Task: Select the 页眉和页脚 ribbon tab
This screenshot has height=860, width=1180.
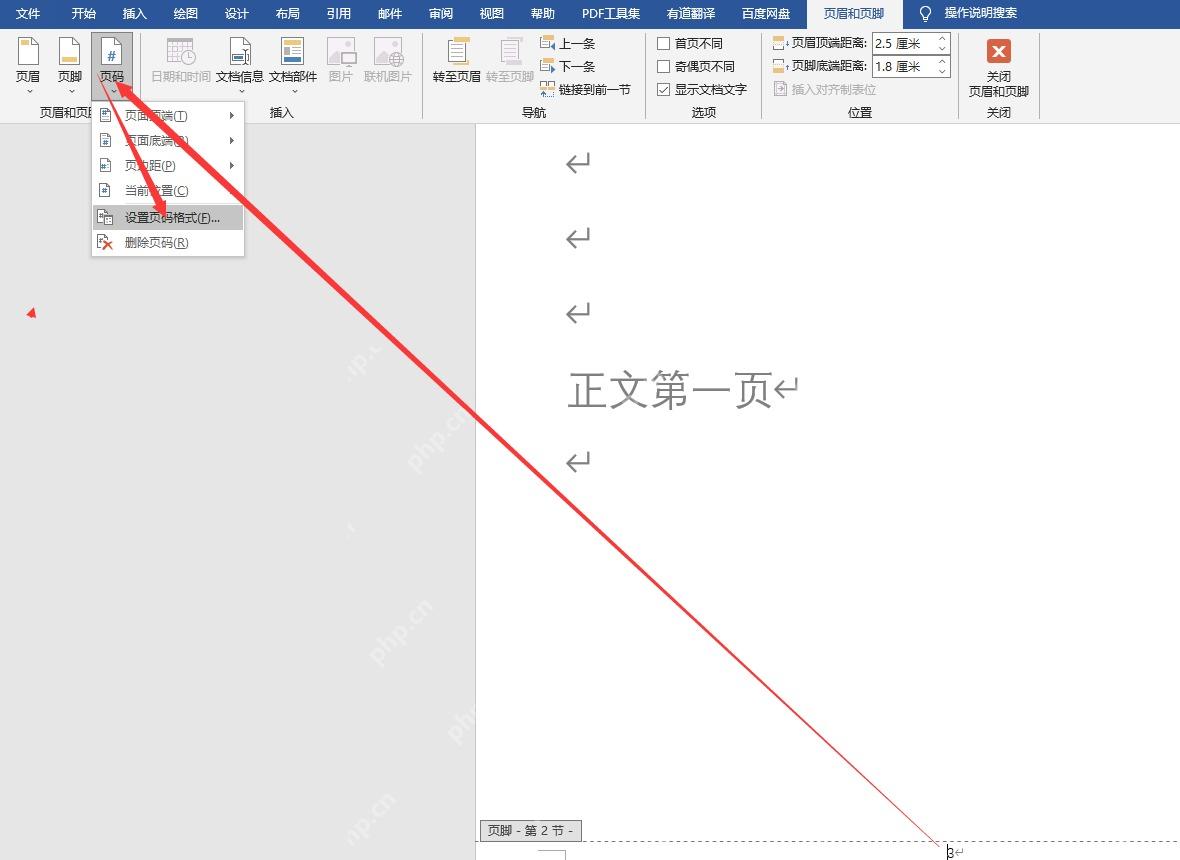Action: (x=853, y=14)
